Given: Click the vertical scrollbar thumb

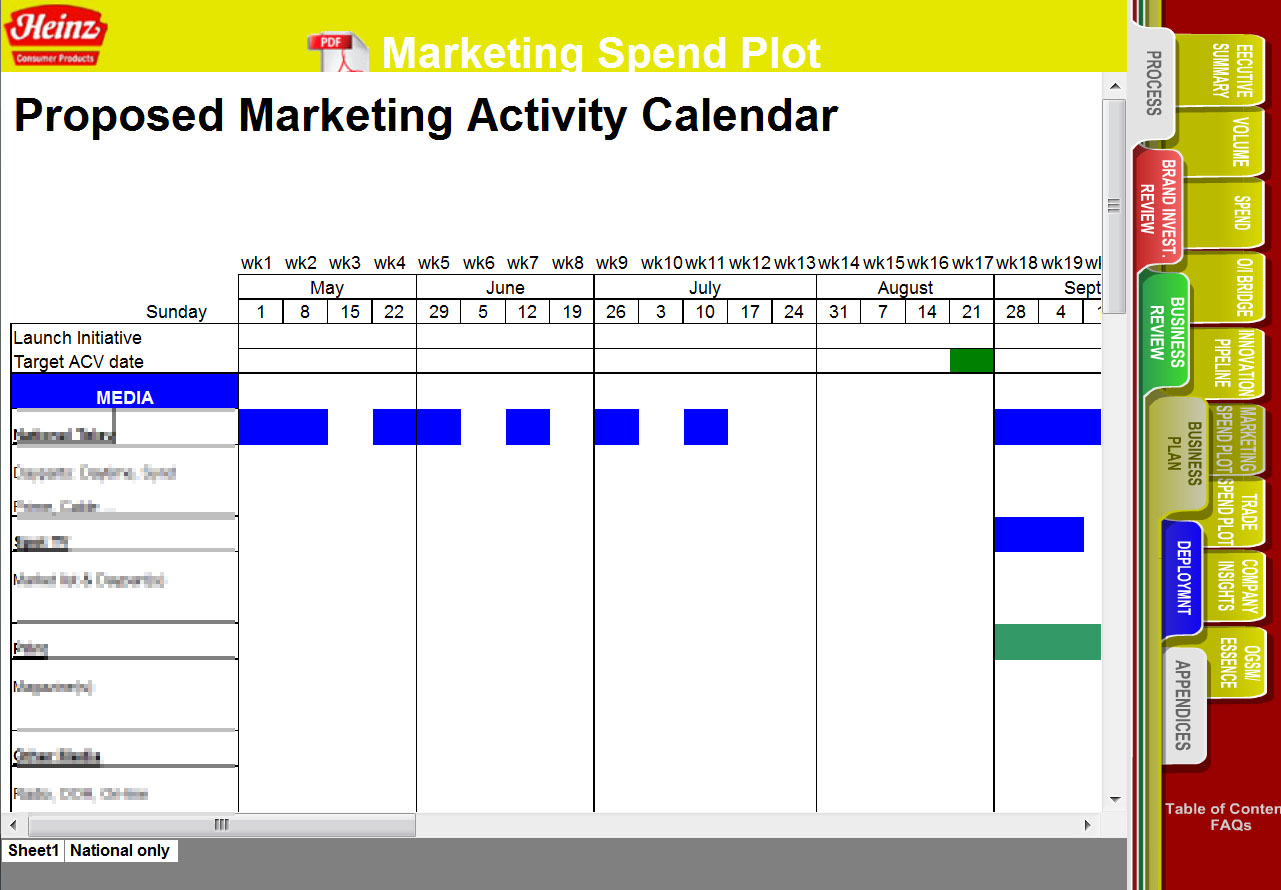Looking at the screenshot, I should (1114, 205).
